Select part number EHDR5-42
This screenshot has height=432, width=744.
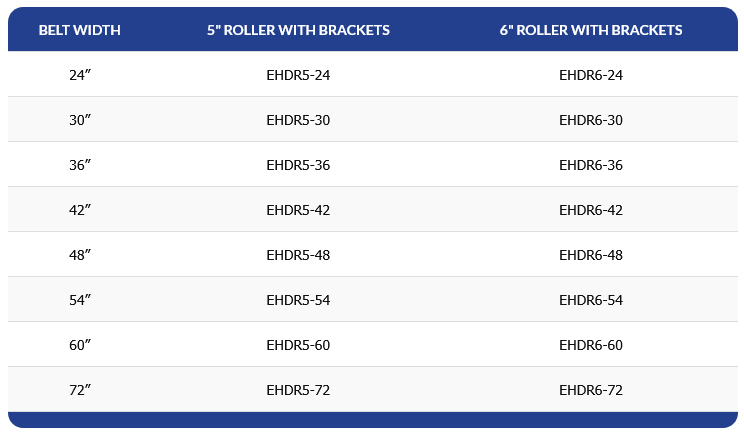tap(298, 210)
